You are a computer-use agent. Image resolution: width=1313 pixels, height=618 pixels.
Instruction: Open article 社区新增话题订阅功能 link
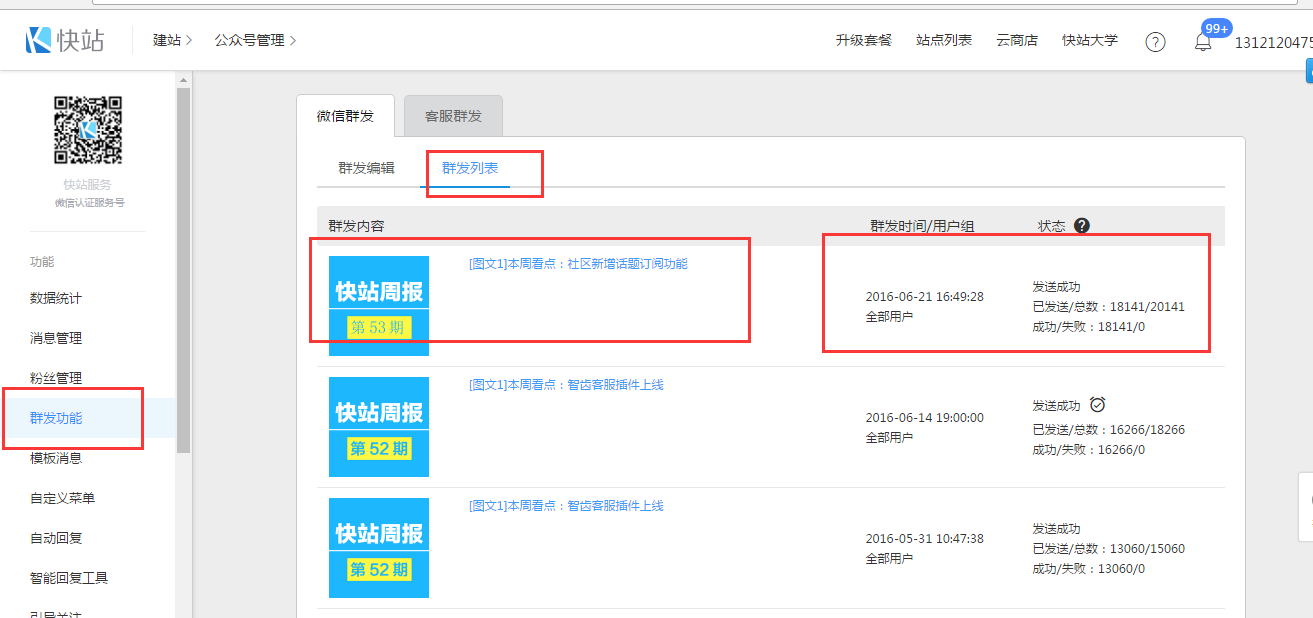[578, 264]
